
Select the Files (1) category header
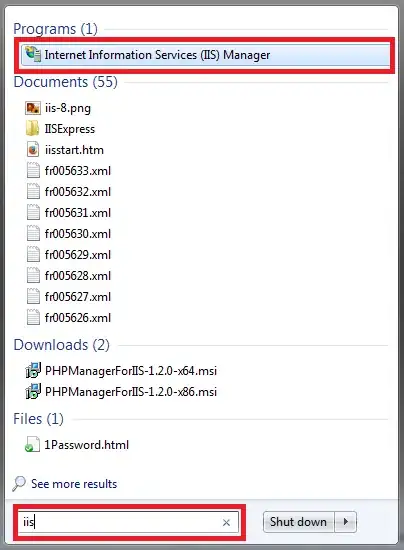pyautogui.click(x=39, y=418)
